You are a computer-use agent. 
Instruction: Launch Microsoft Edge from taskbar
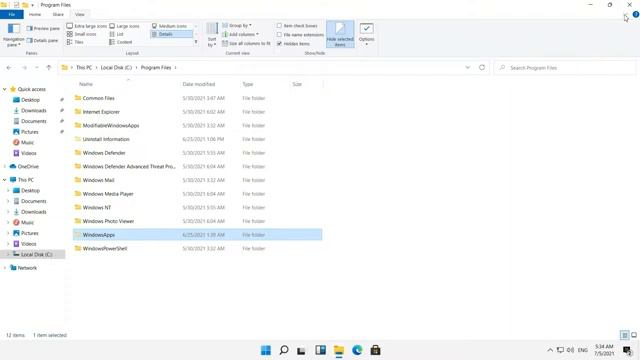[x=357, y=350]
